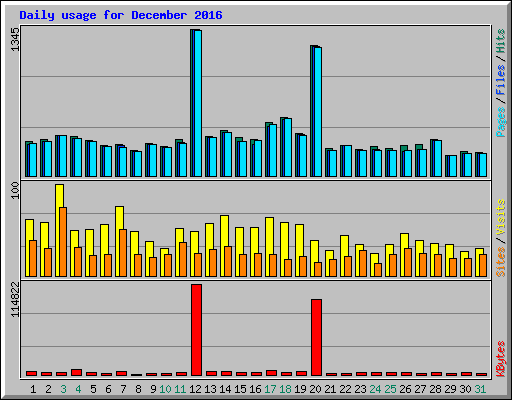512x400 pixels.
Task: Click the 'Sites' legend label
Action: tap(500, 262)
